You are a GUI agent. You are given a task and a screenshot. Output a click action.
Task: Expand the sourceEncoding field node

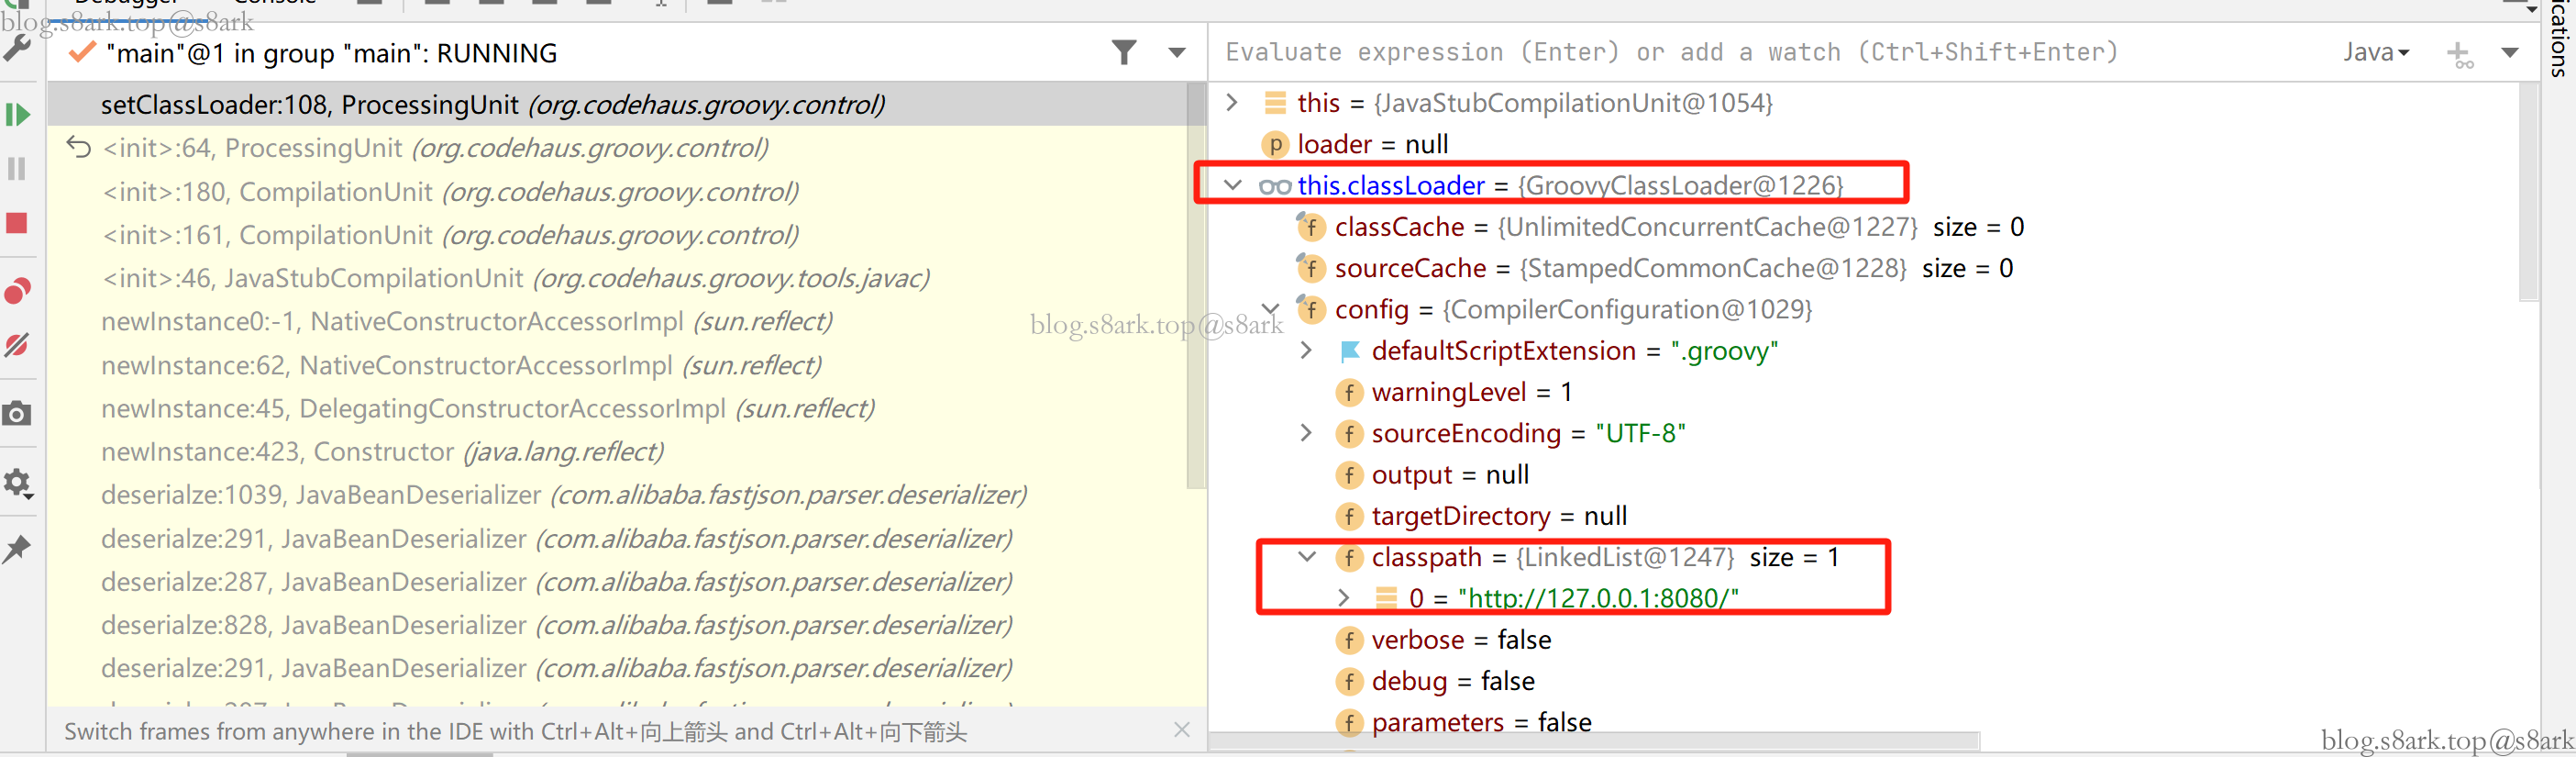[x=1306, y=433]
